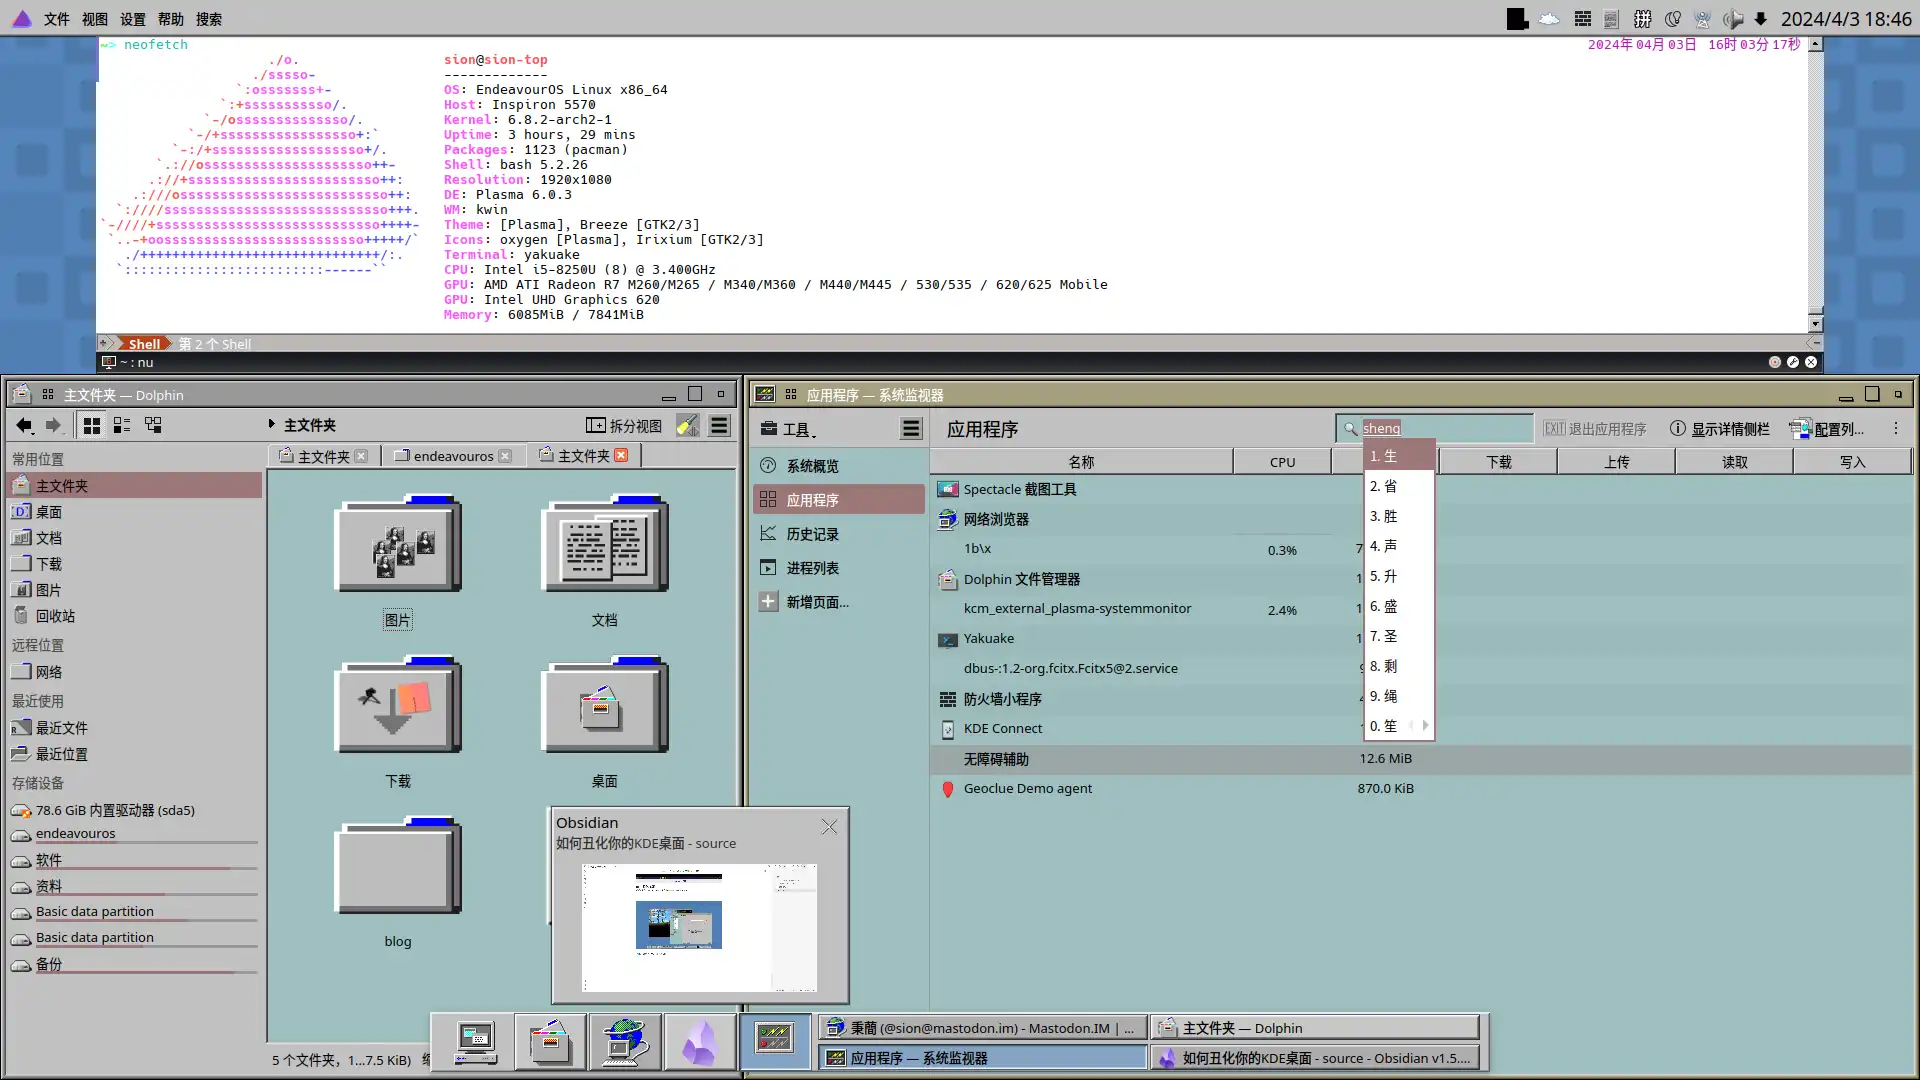Image resolution: width=1920 pixels, height=1080 pixels.
Task: Expand the 主文件夹 breadcrumb arrow
Action: click(x=271, y=425)
